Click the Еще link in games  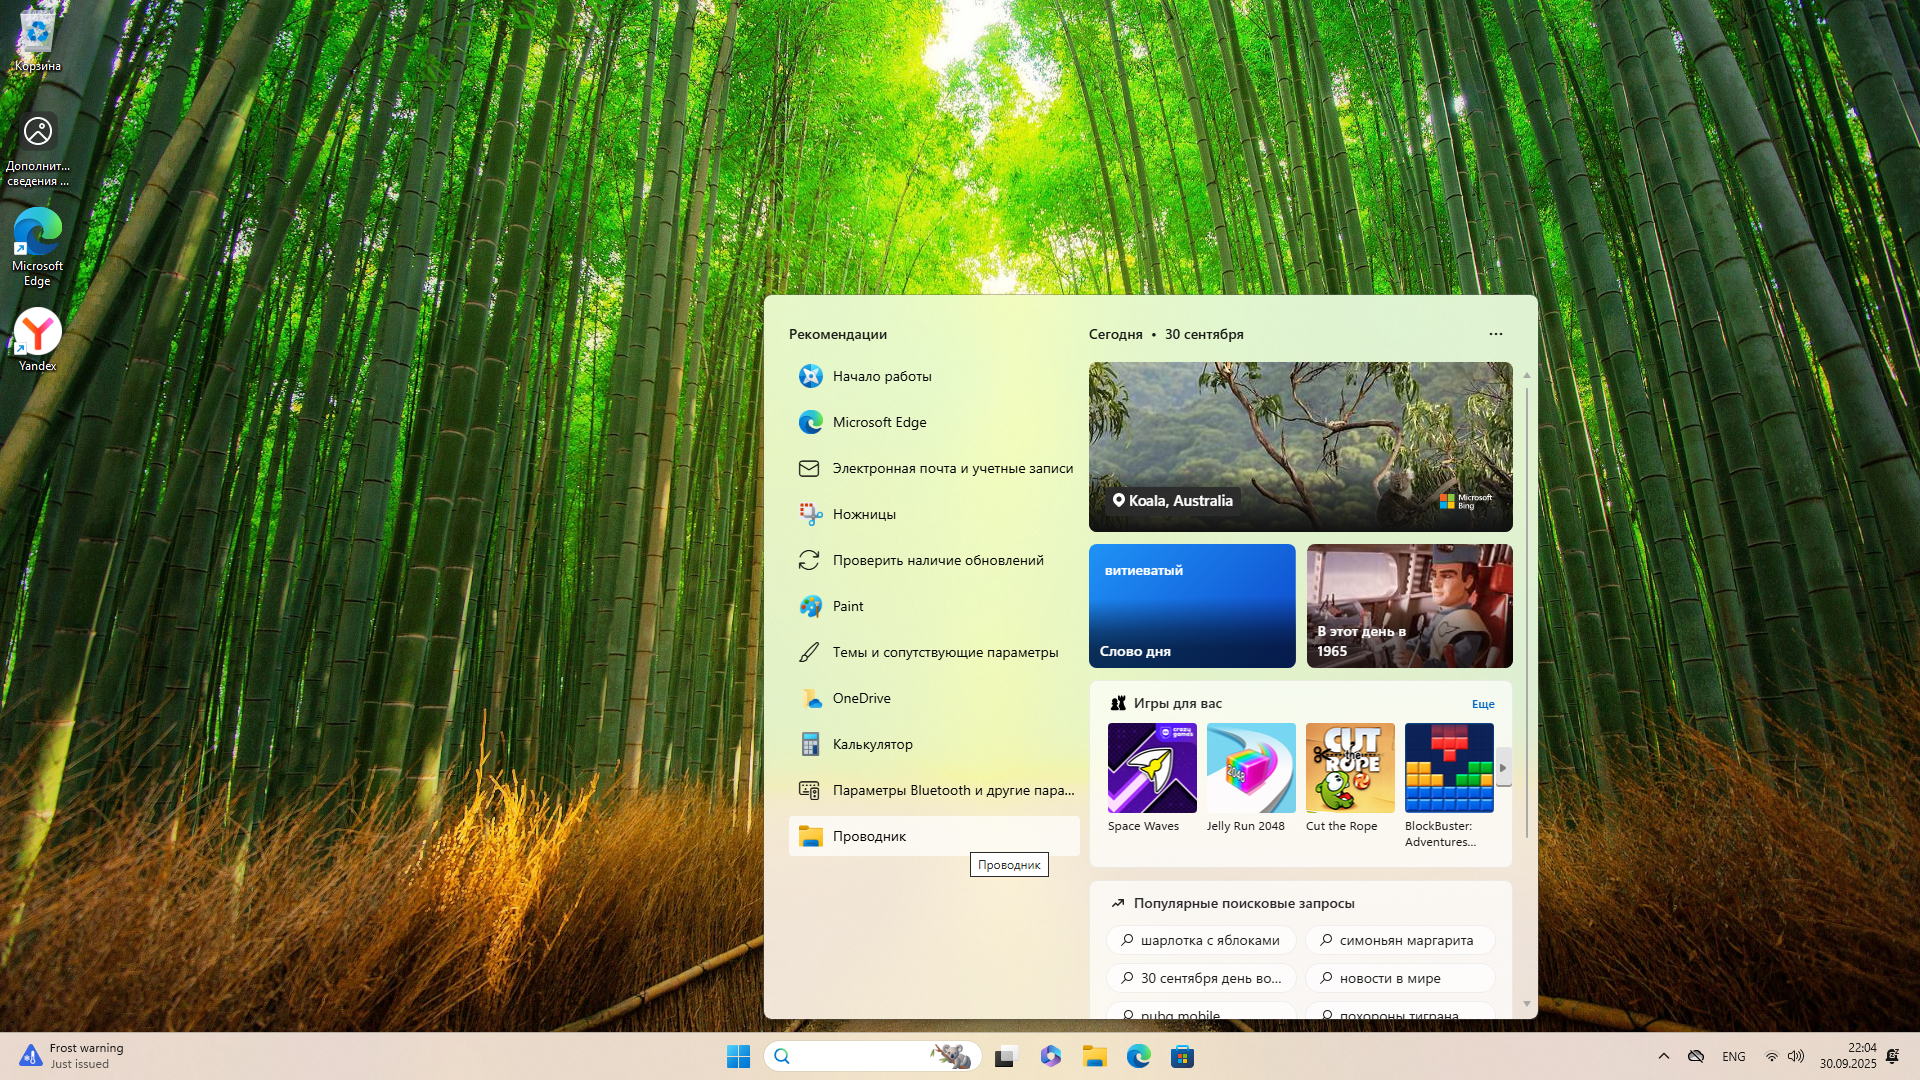coord(1483,704)
